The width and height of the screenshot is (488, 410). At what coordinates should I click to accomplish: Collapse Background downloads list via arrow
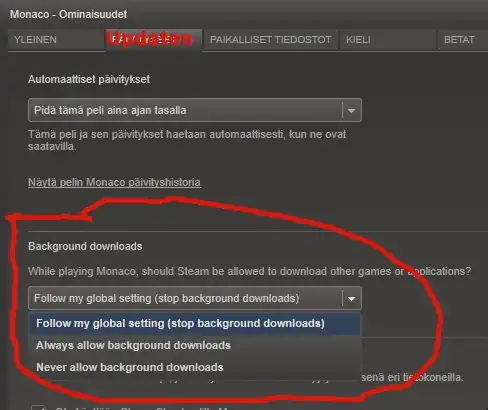pos(351,299)
